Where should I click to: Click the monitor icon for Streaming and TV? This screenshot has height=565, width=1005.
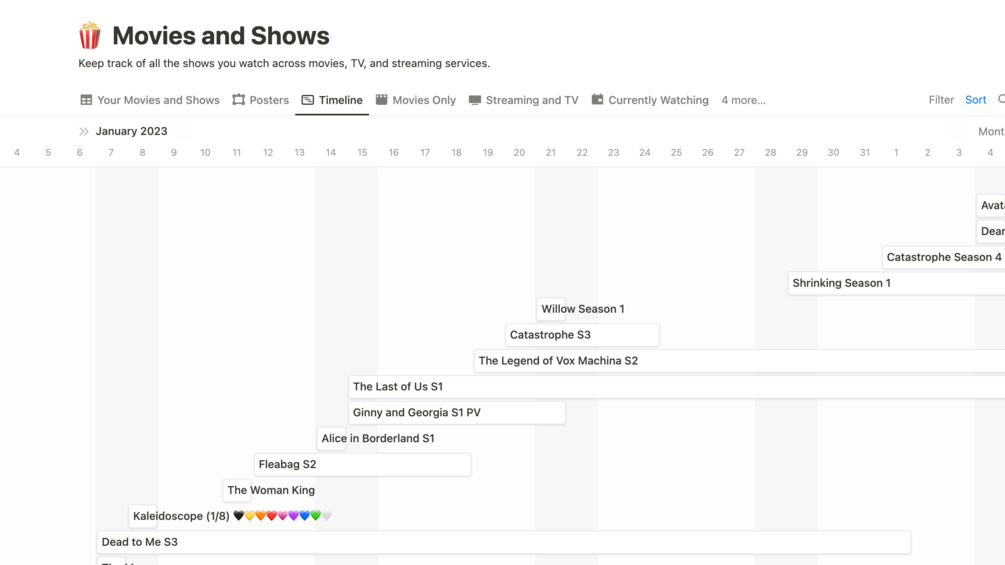[474, 100]
